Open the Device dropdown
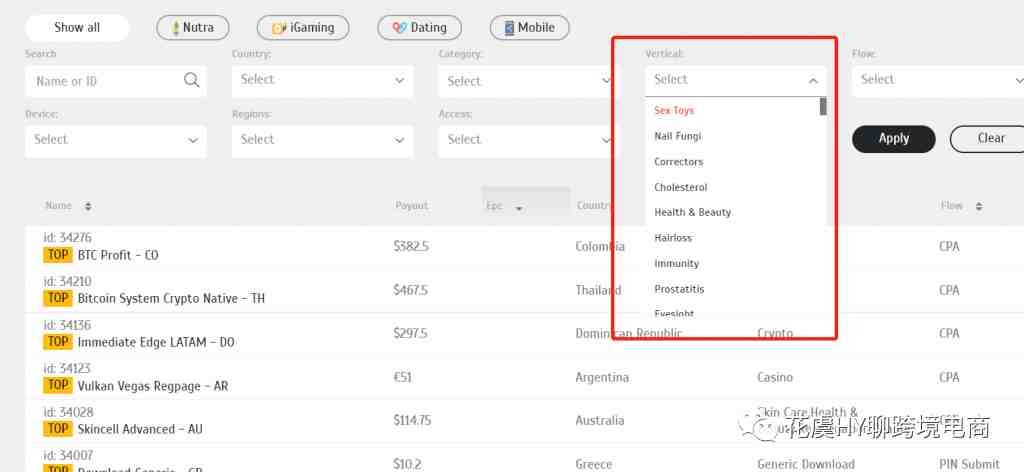The image size is (1024, 472). click(x=115, y=140)
